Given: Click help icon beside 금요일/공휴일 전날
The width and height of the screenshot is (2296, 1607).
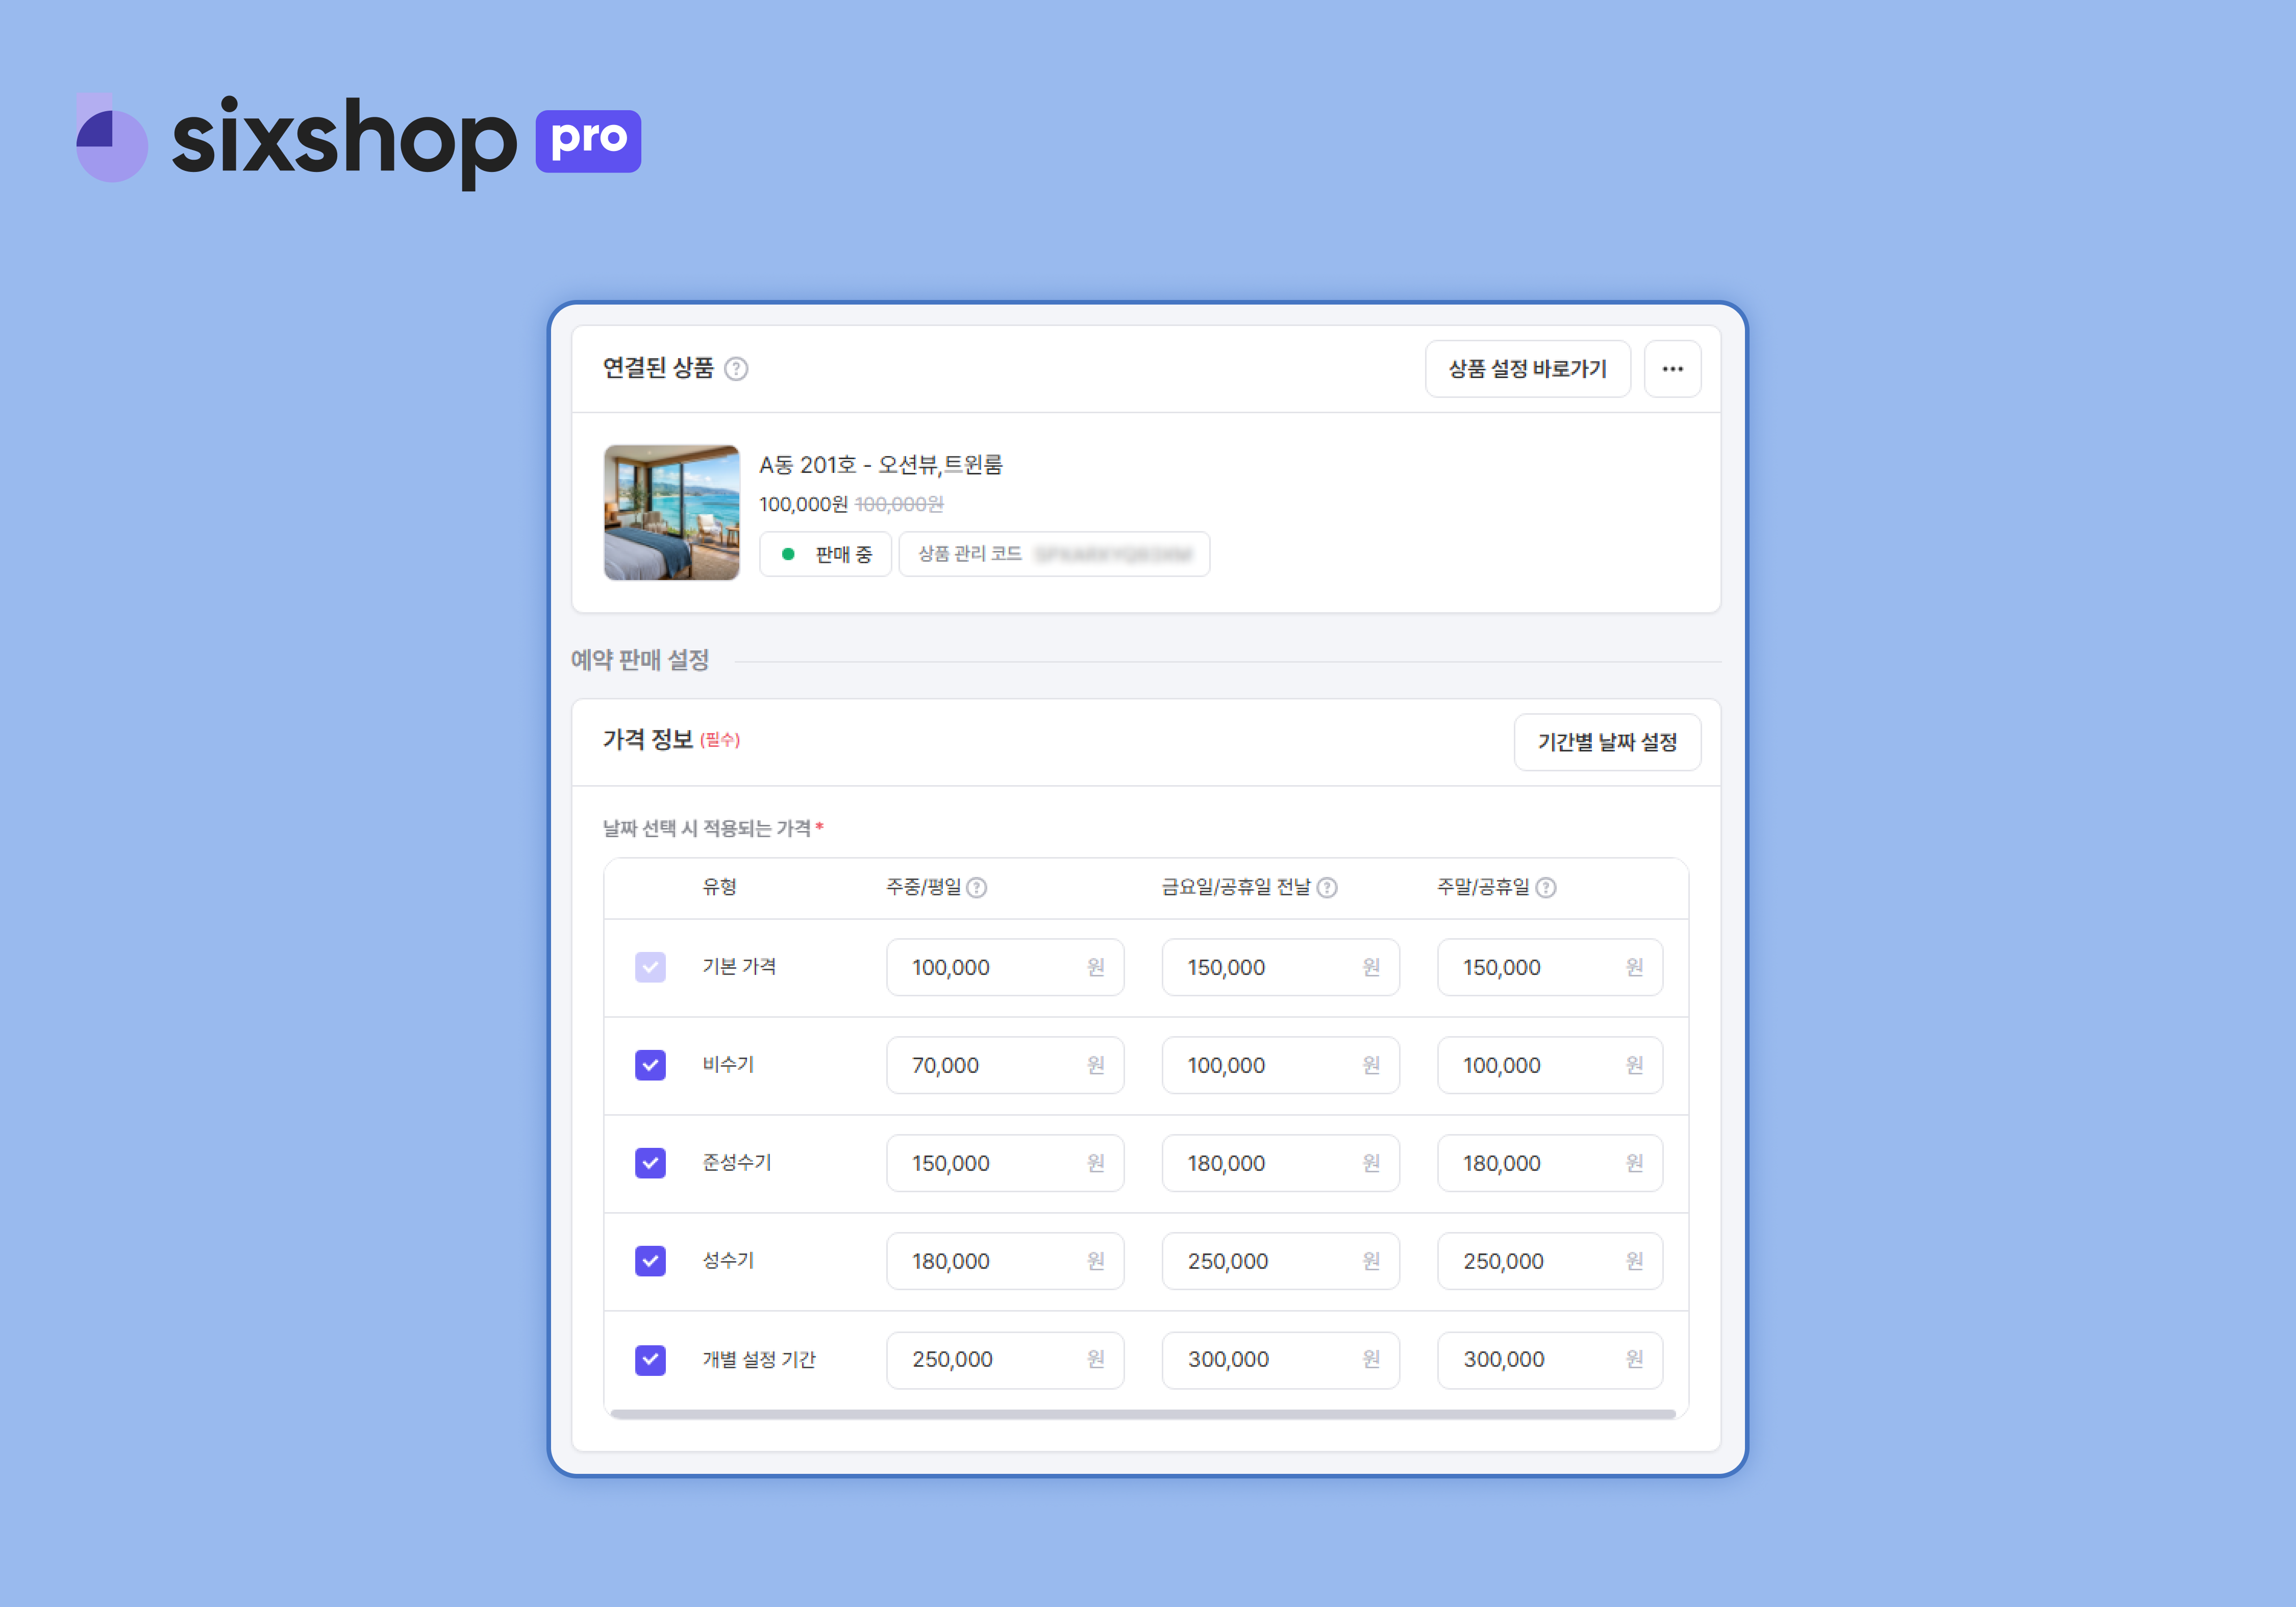Looking at the screenshot, I should point(1327,887).
